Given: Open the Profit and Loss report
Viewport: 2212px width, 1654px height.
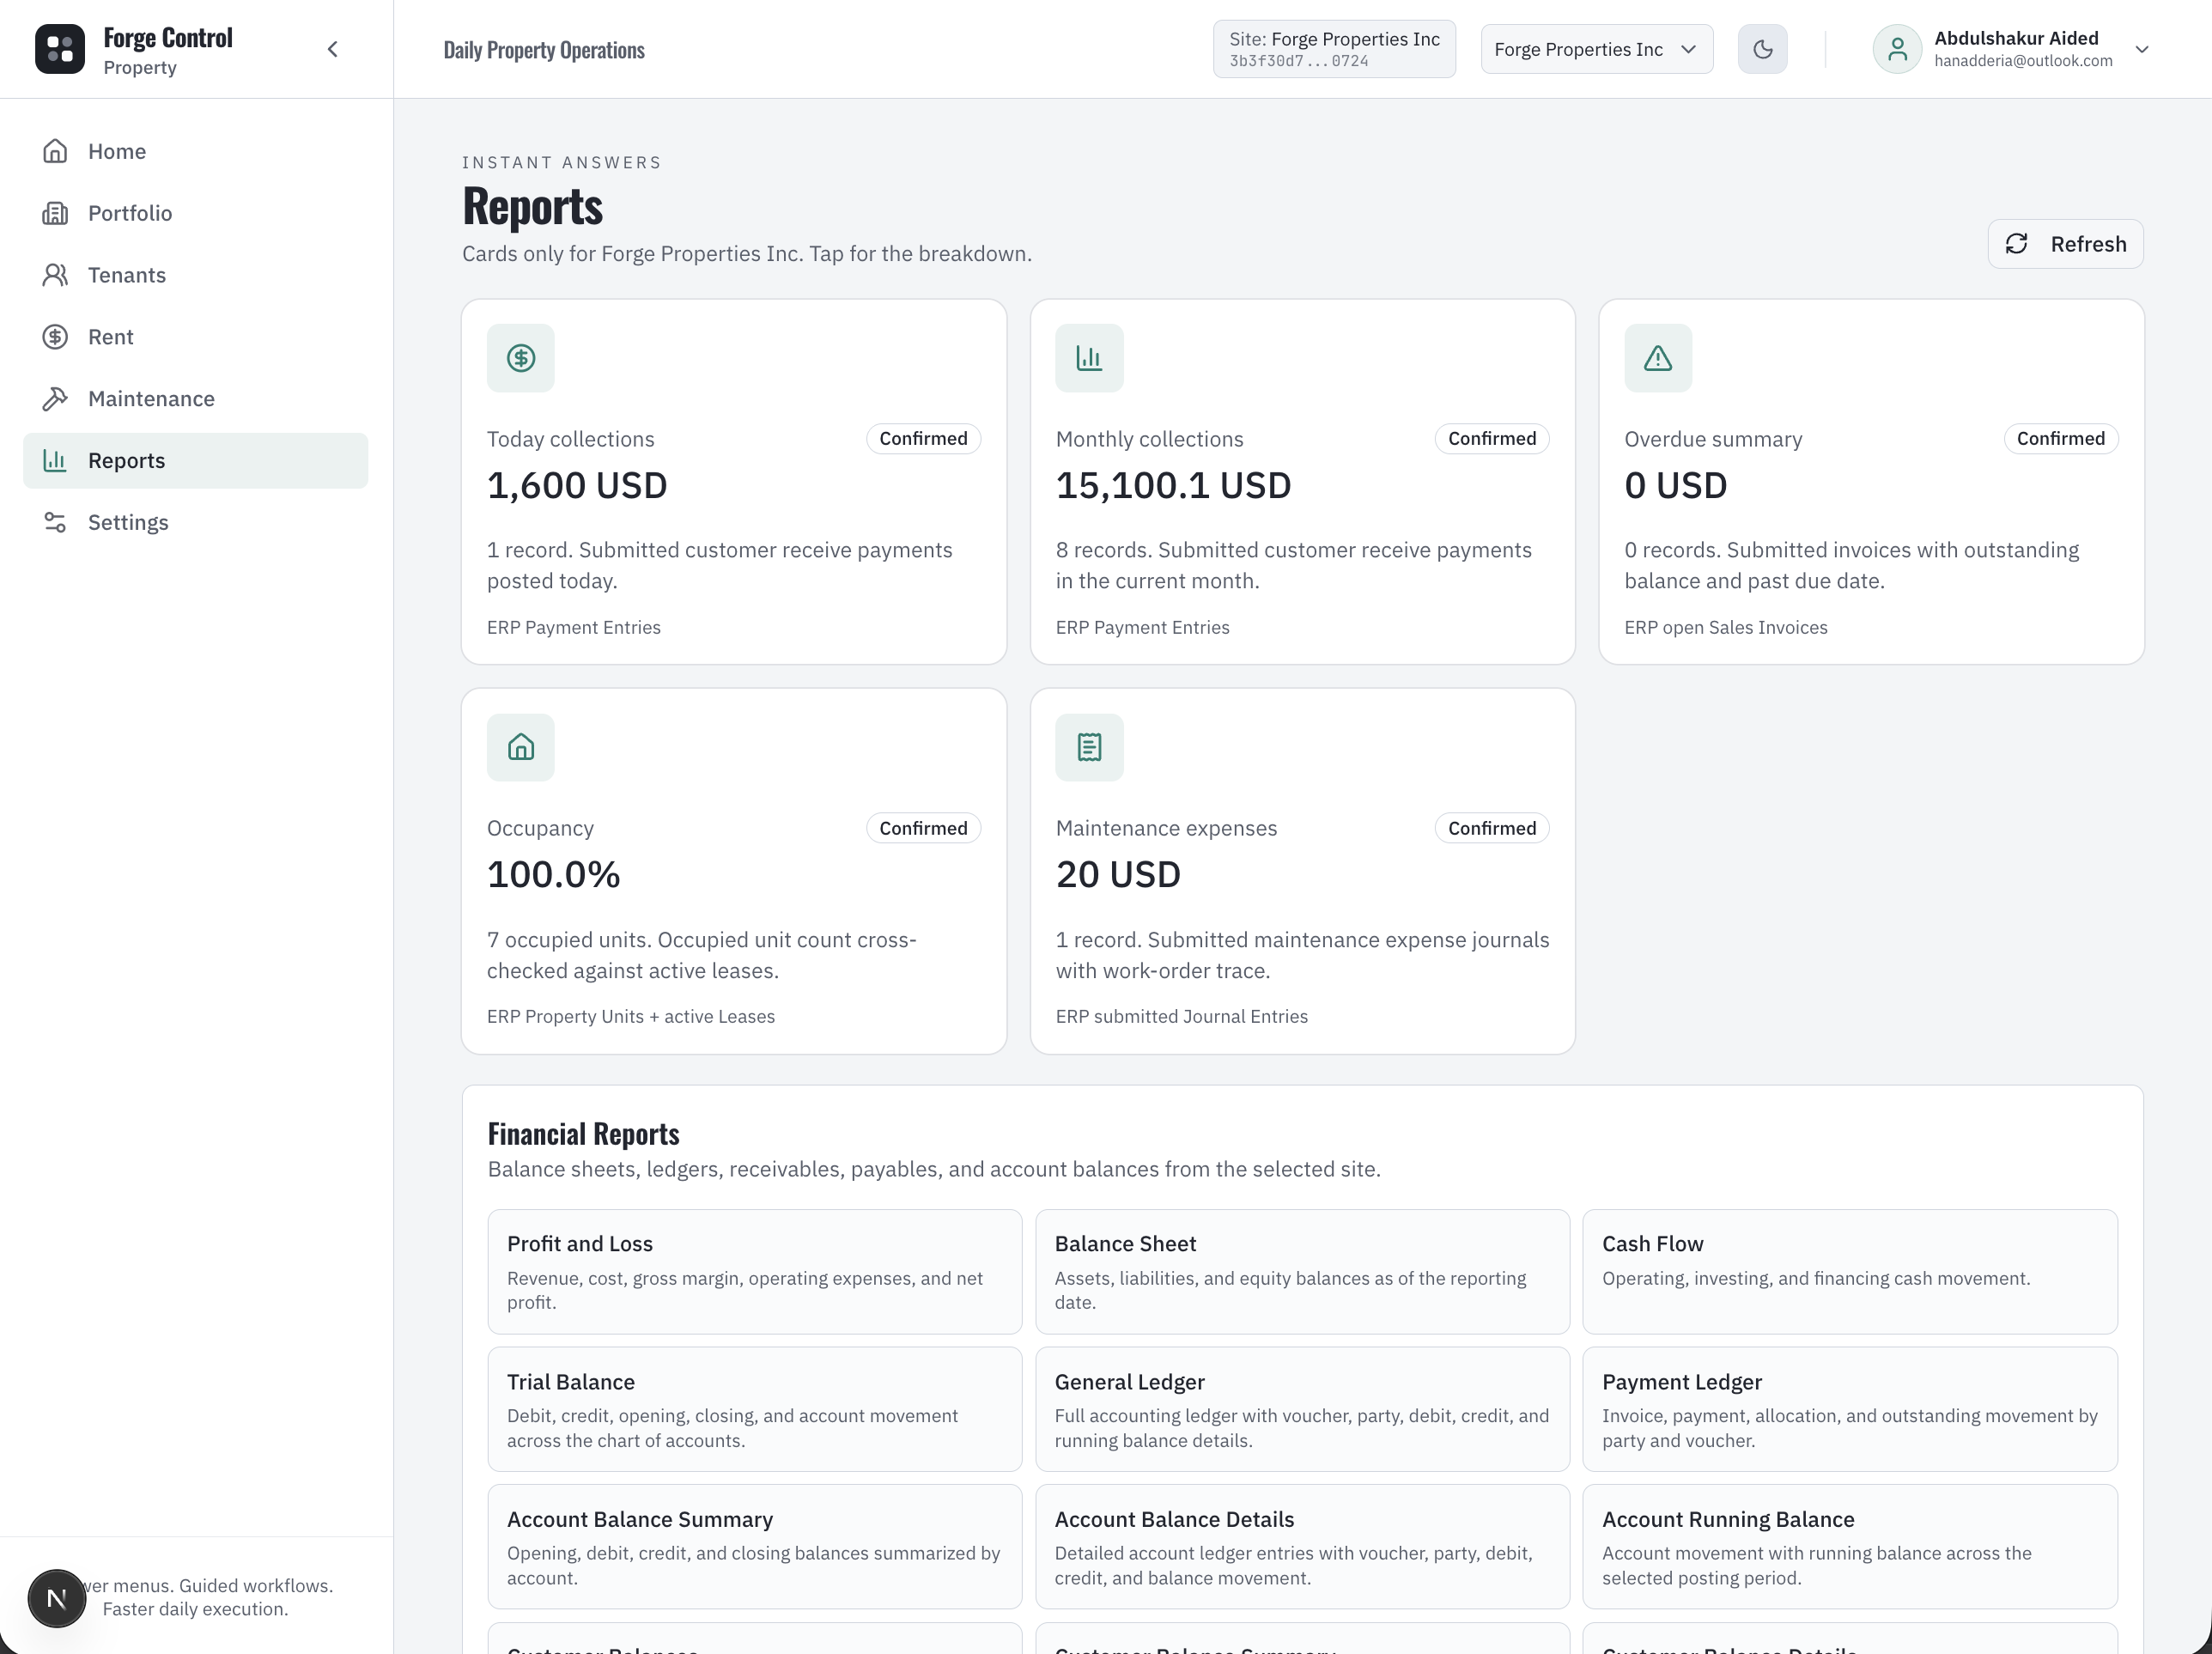Looking at the screenshot, I should coord(755,1272).
